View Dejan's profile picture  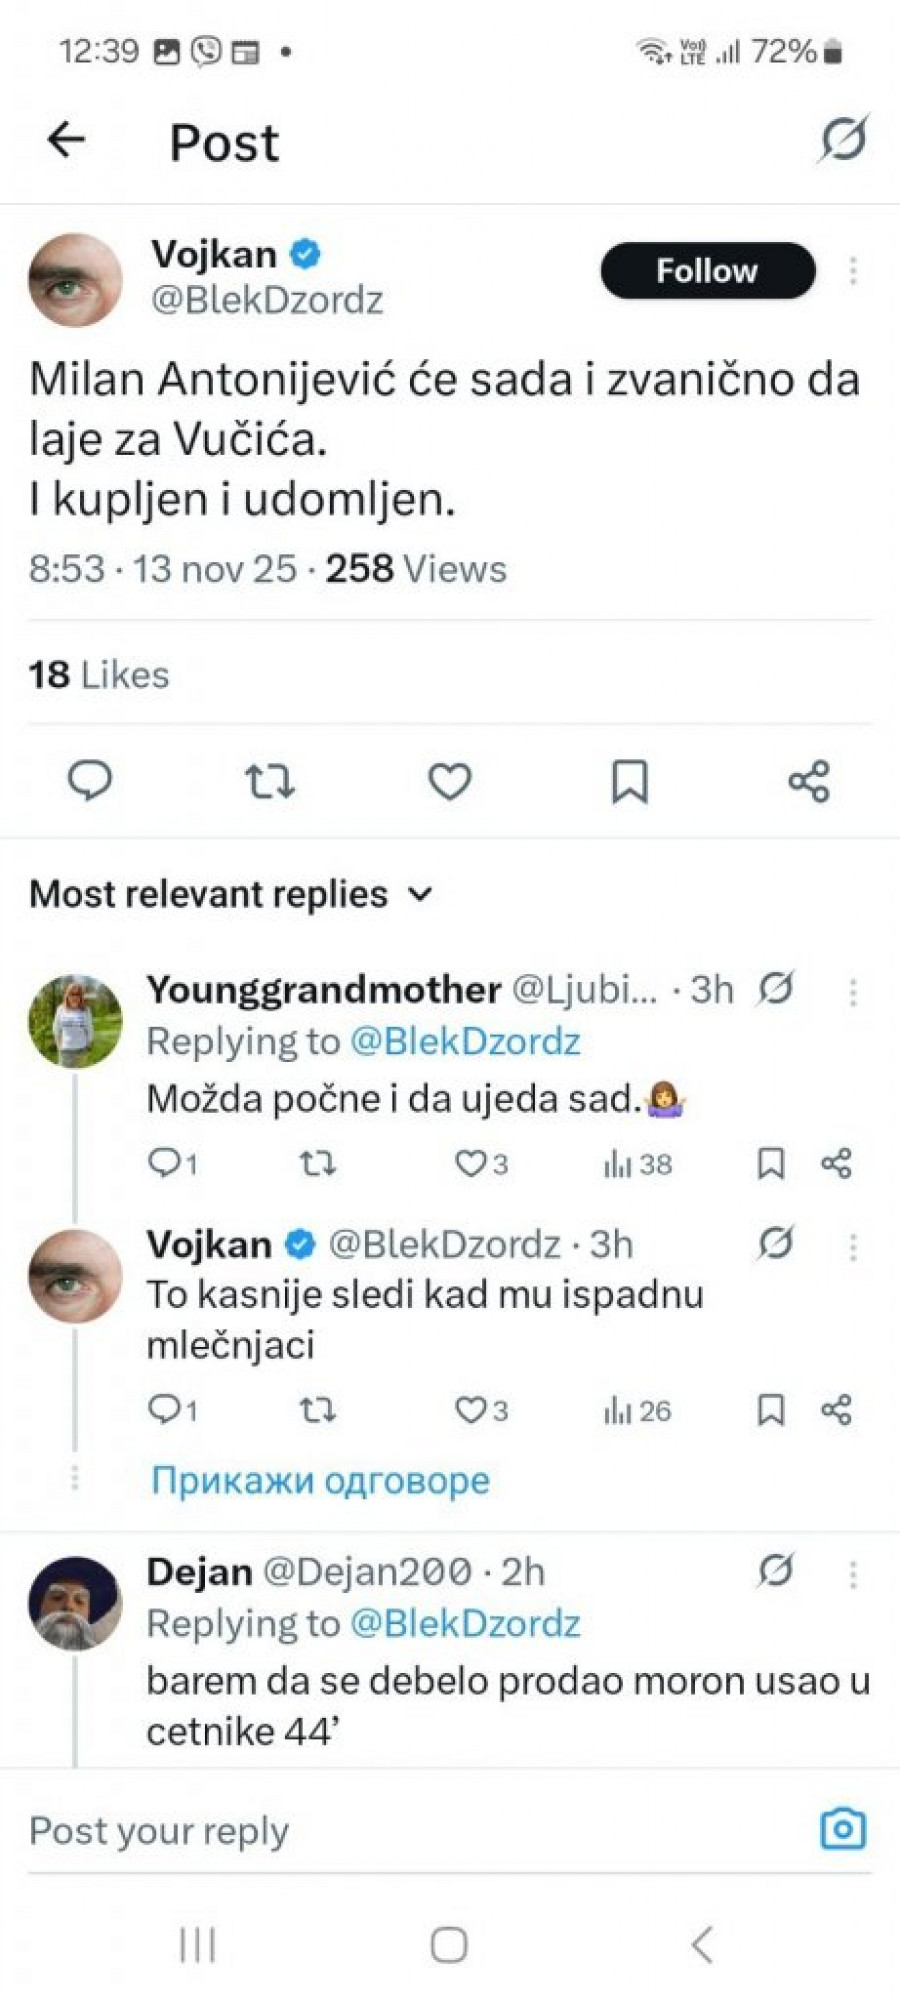[75, 1602]
